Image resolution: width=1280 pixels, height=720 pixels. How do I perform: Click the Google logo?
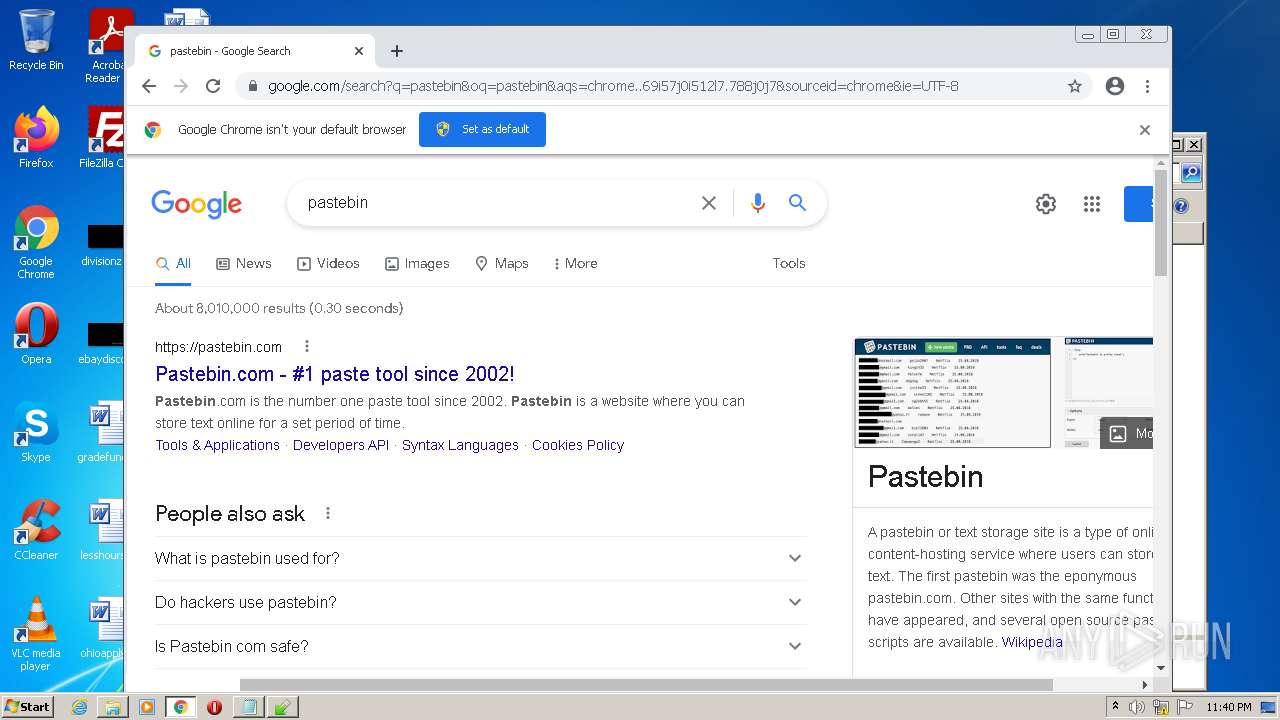coord(196,204)
